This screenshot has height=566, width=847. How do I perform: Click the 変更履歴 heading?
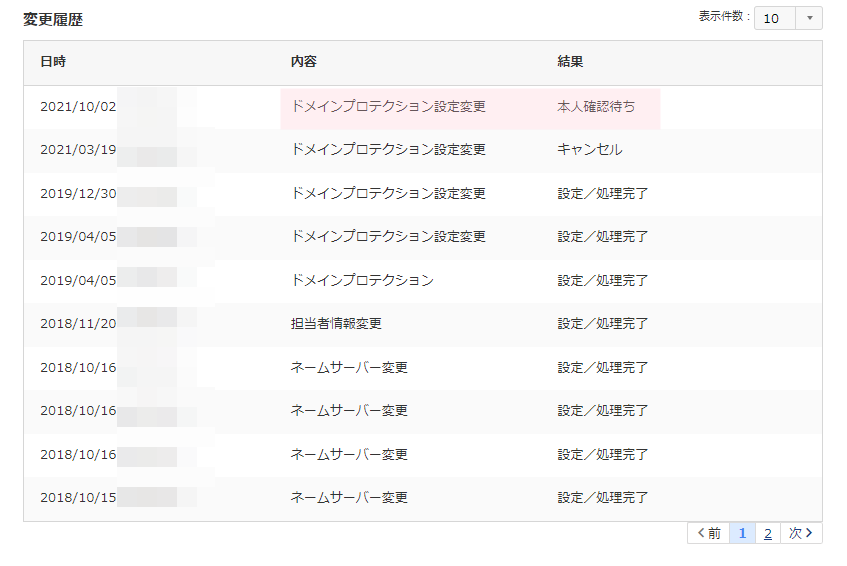pos(53,20)
